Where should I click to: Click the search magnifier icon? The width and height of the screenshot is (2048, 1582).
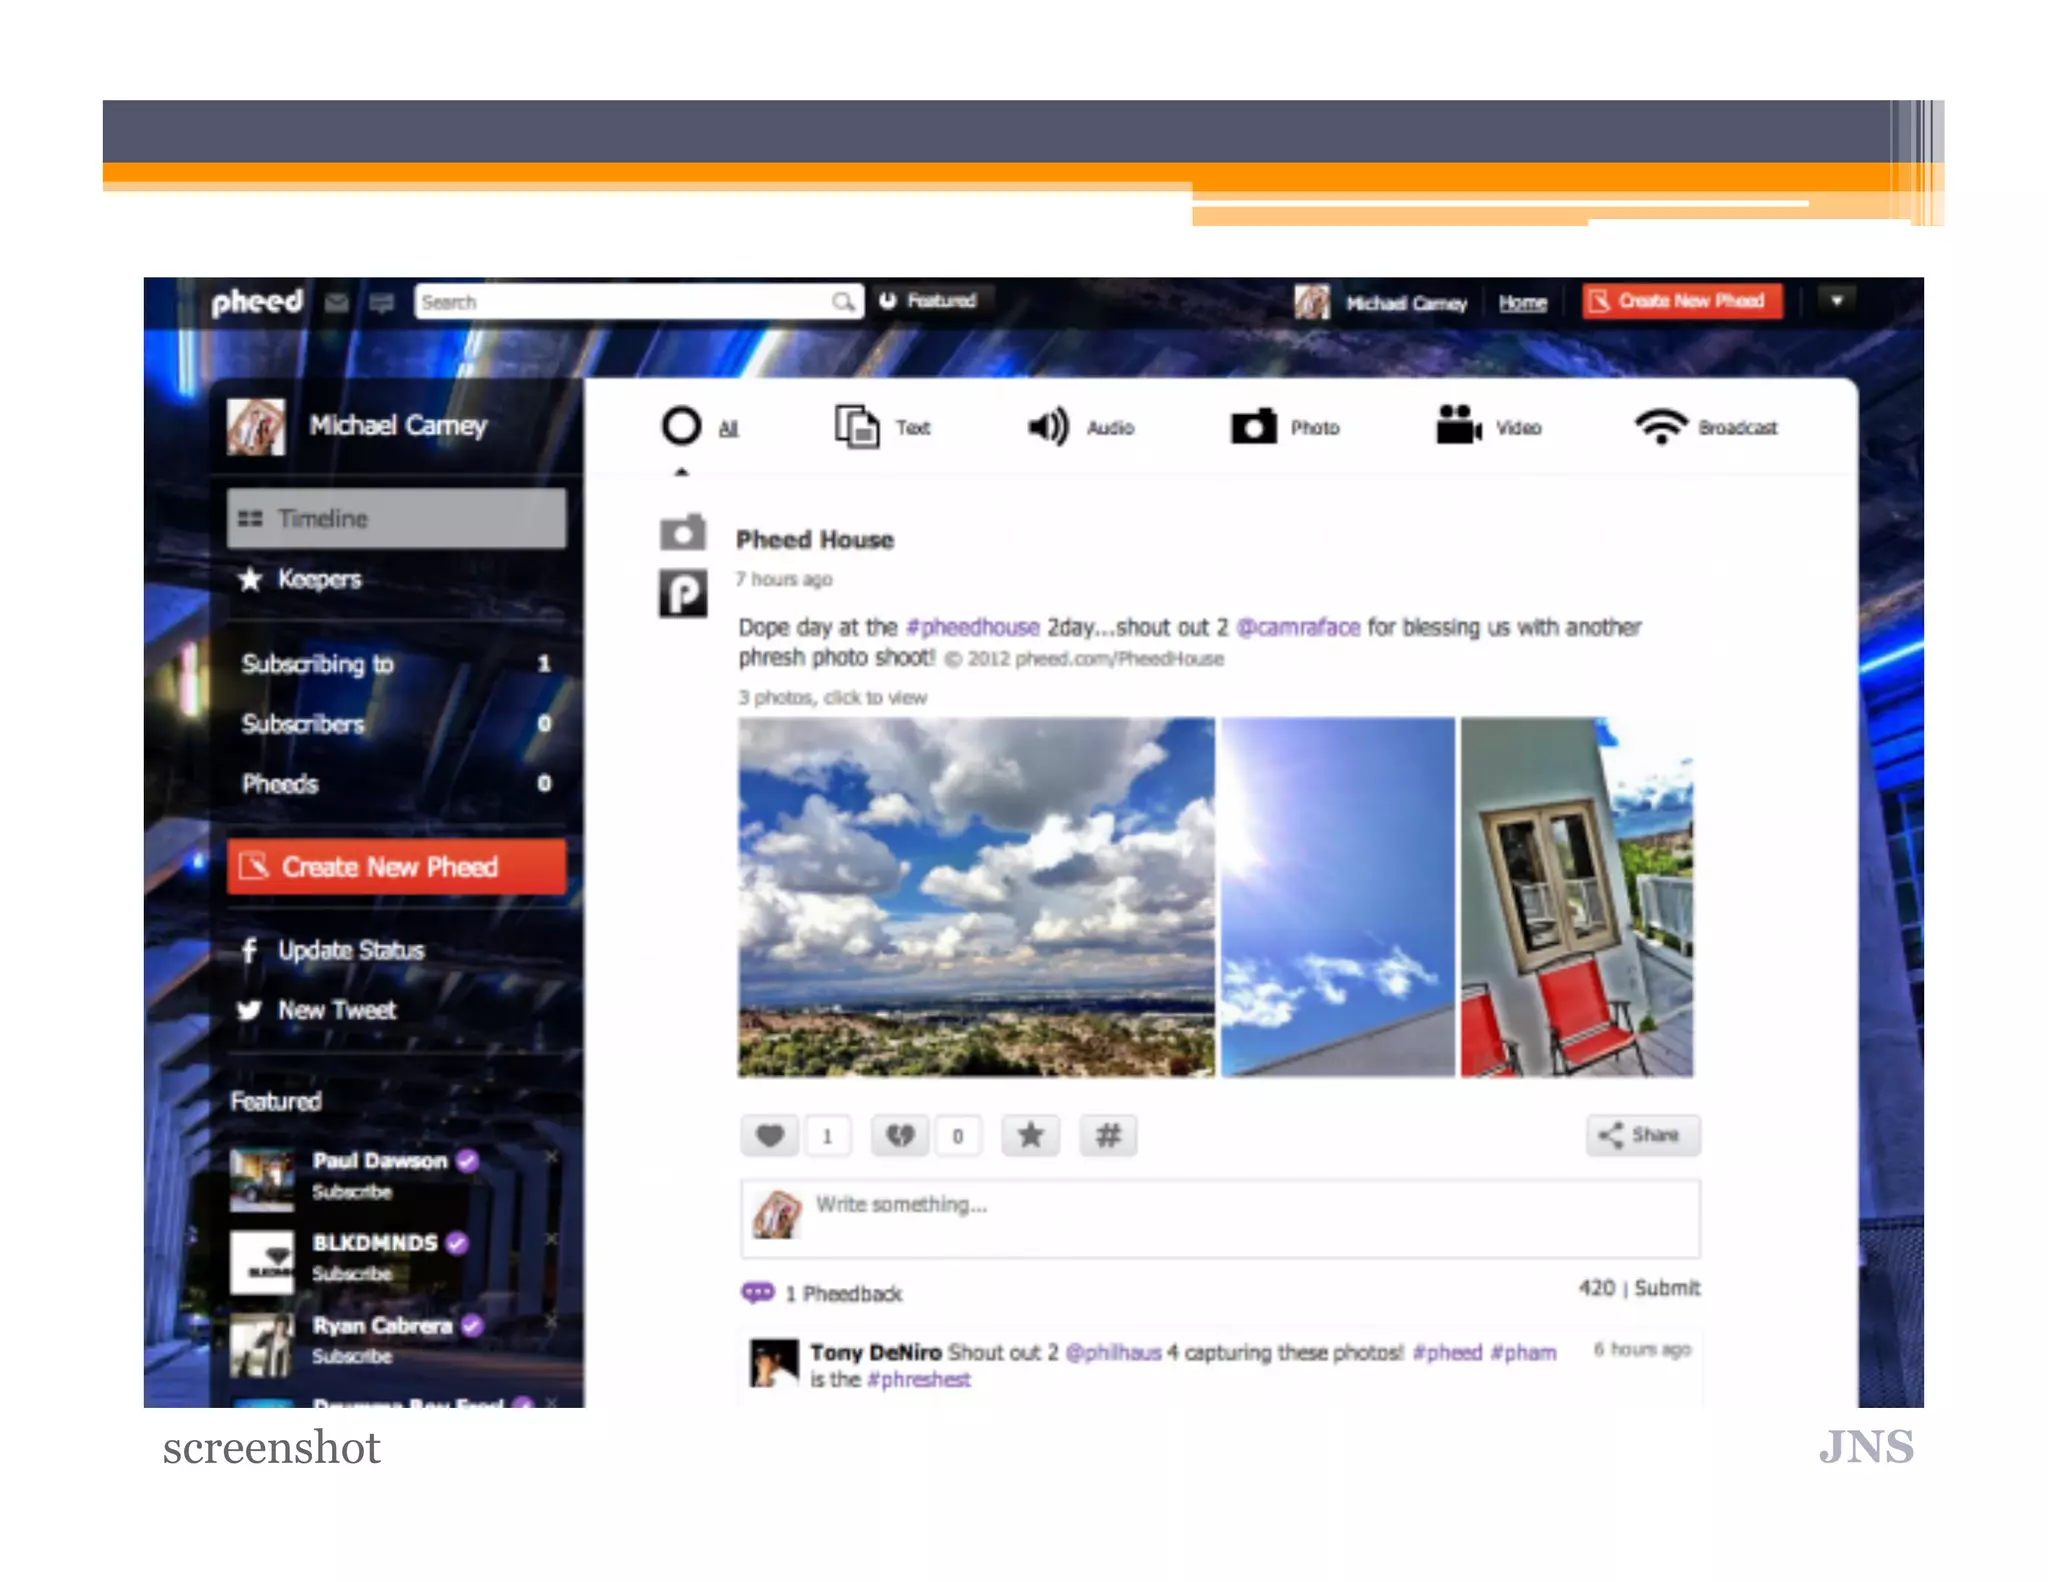coord(843,301)
